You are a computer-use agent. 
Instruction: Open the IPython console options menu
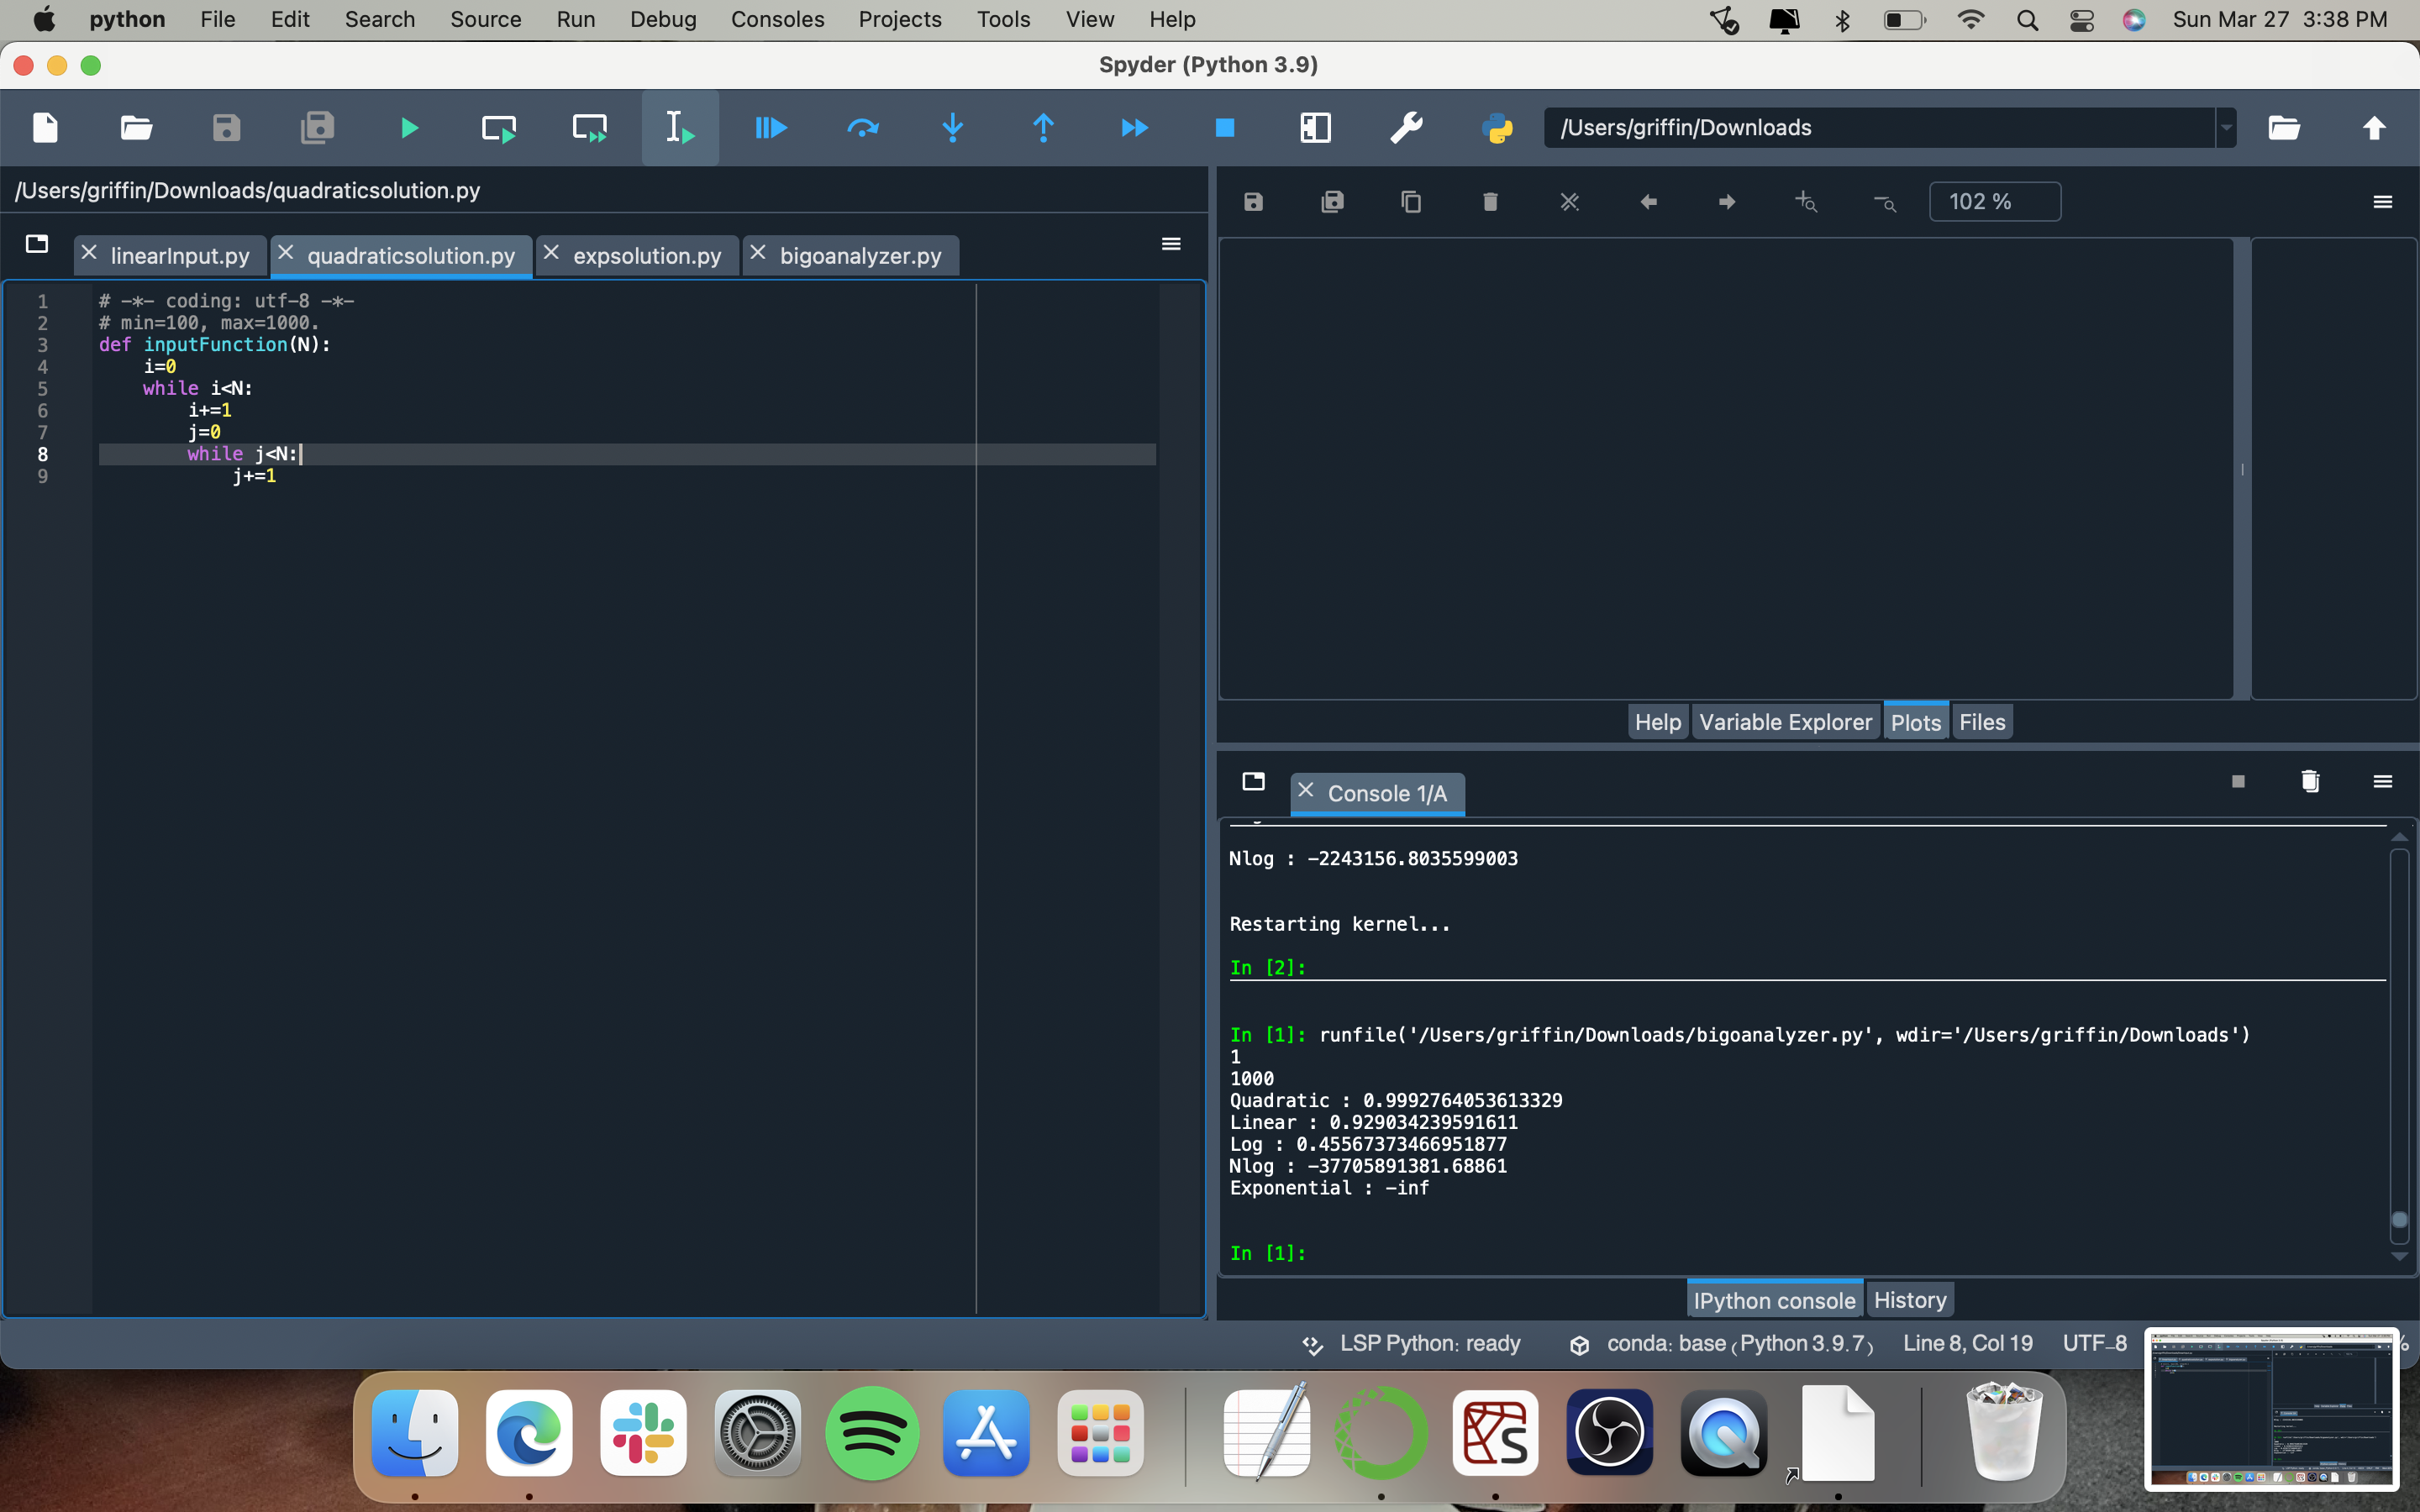pyautogui.click(x=2382, y=781)
